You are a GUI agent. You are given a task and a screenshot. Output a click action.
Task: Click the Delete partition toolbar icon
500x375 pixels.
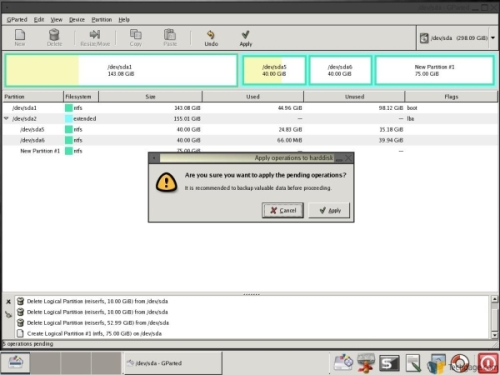pos(54,37)
